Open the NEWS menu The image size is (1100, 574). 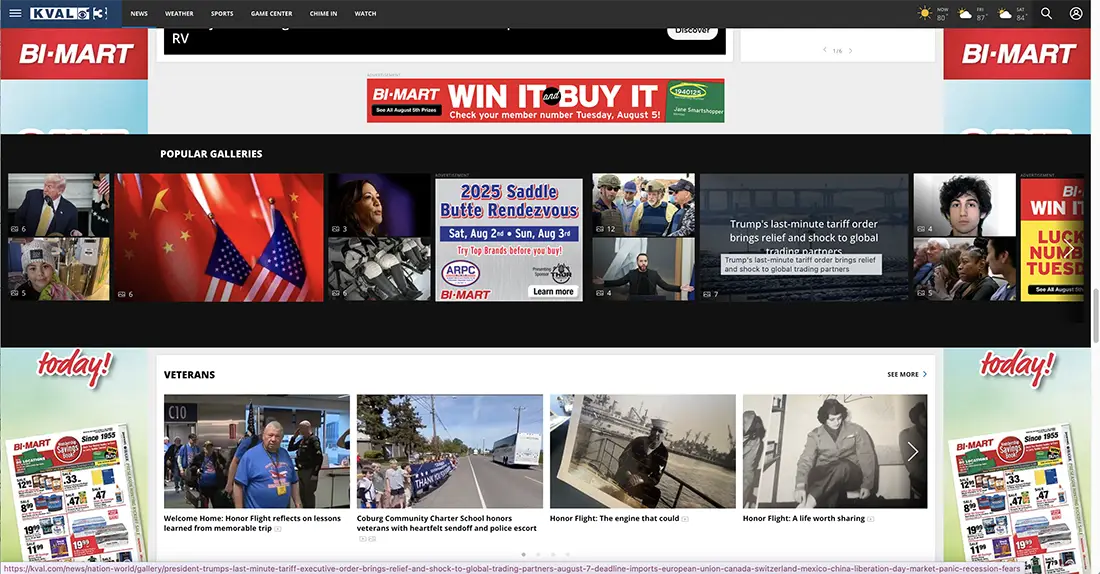click(x=139, y=13)
